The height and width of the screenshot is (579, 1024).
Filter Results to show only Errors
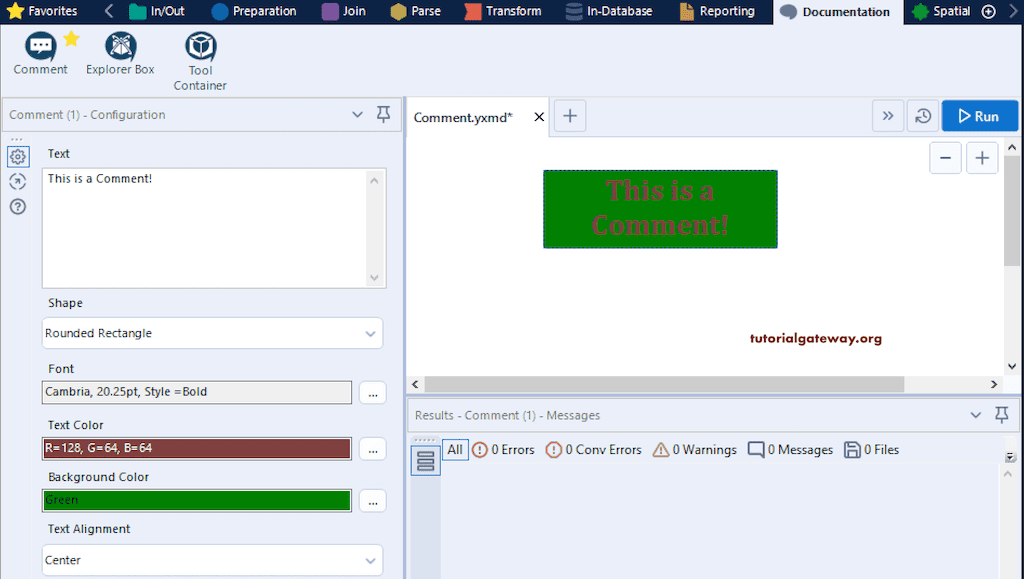click(x=504, y=450)
